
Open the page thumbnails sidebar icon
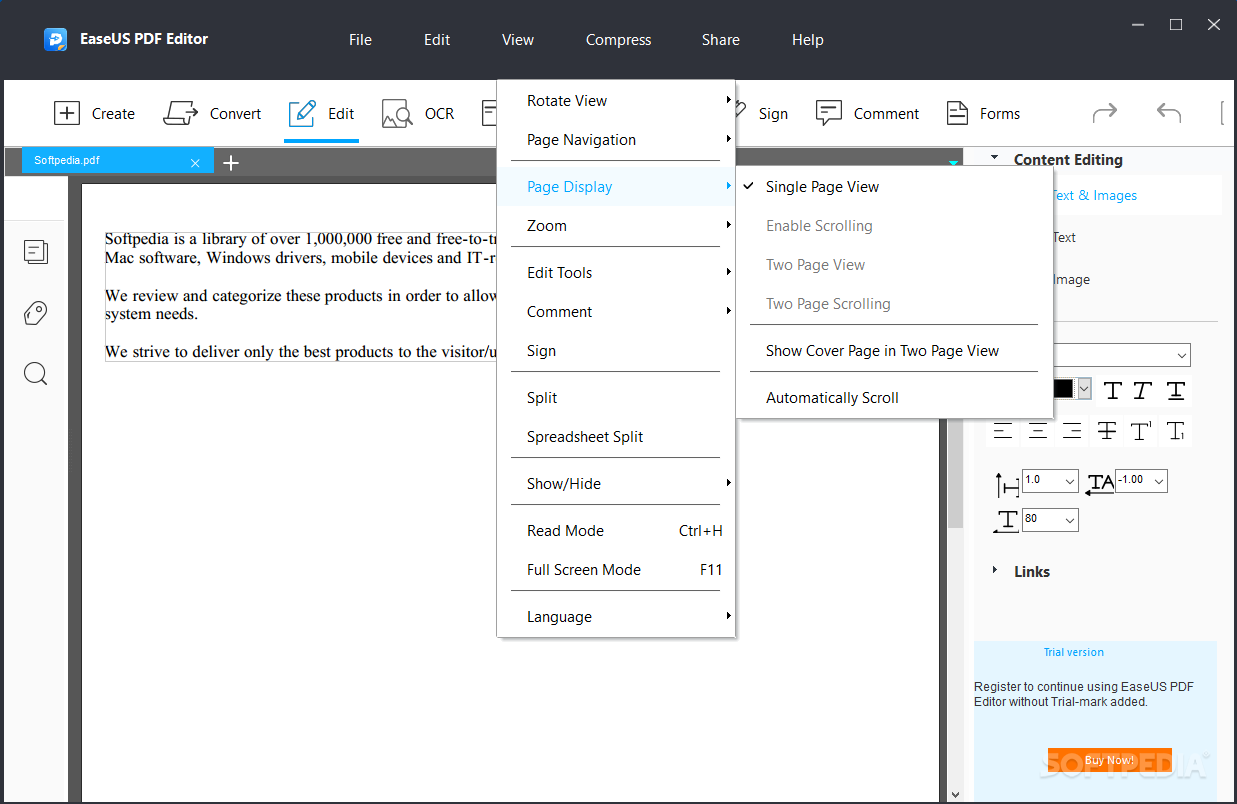pyautogui.click(x=36, y=252)
